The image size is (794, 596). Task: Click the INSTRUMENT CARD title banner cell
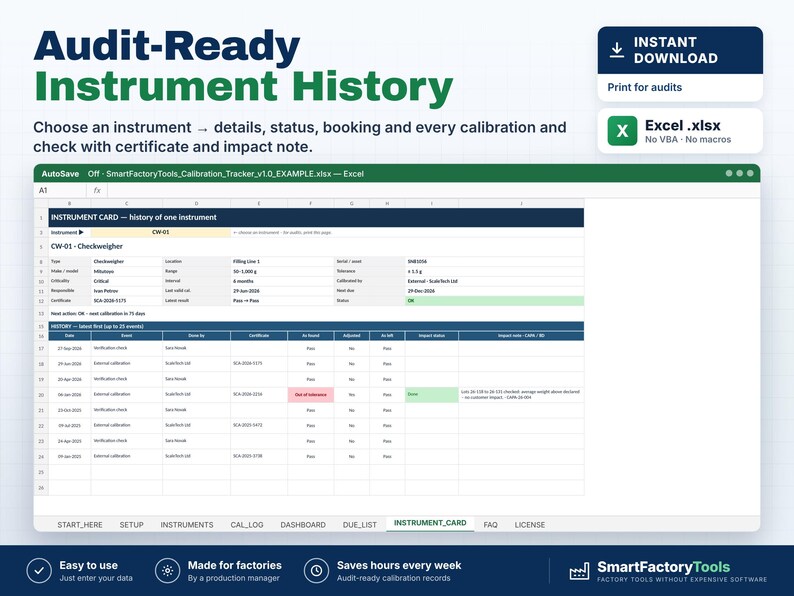(x=316, y=217)
